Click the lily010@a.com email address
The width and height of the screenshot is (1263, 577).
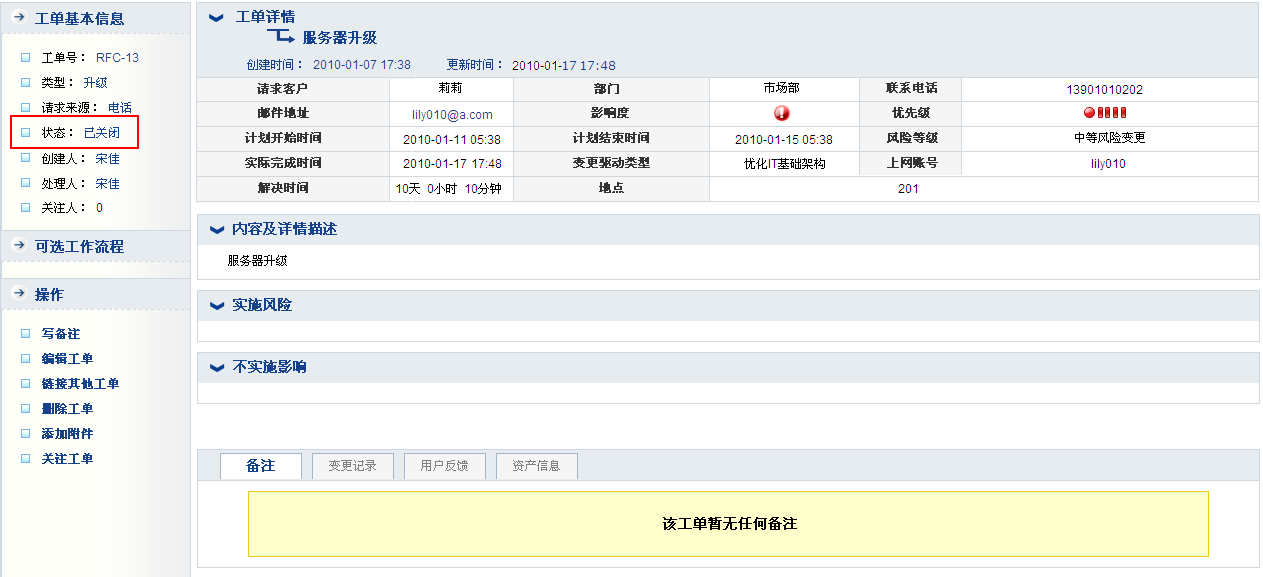pos(452,115)
